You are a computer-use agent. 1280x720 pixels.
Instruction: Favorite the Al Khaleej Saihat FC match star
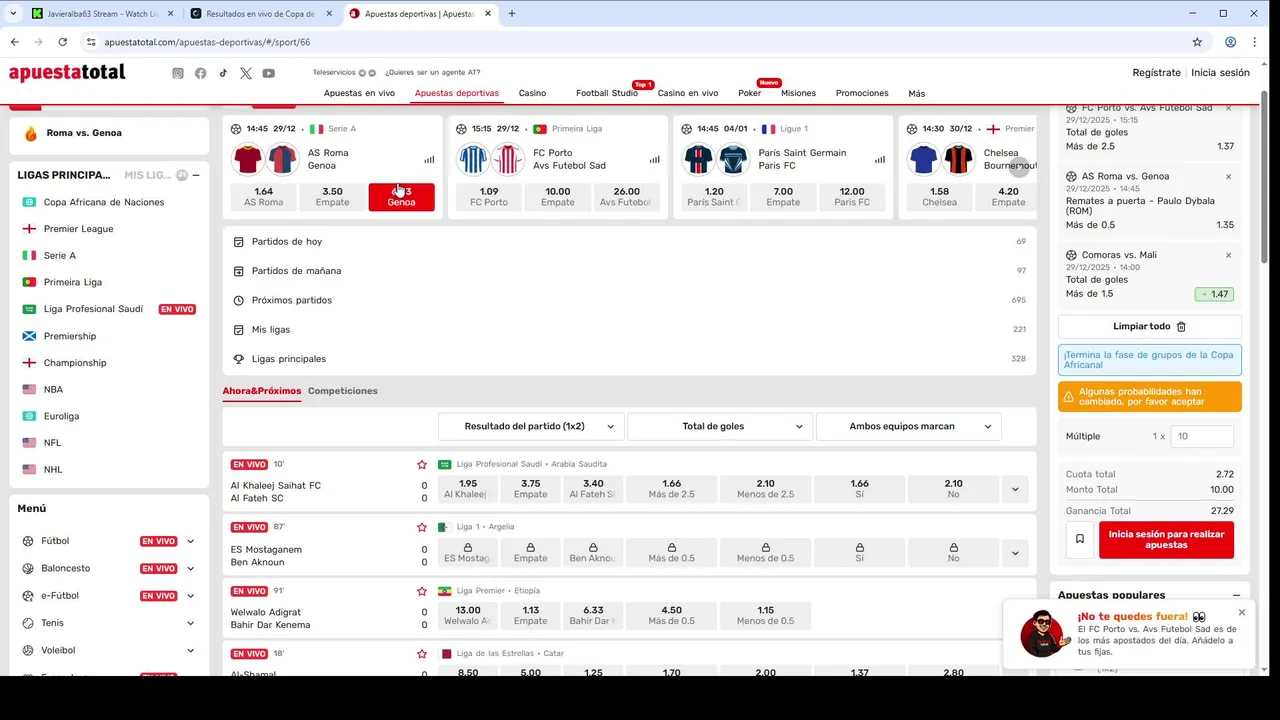tap(422, 464)
